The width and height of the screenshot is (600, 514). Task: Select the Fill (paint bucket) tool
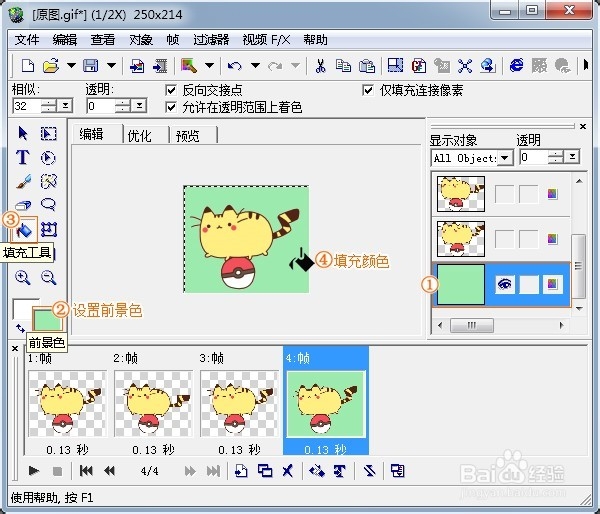24,230
